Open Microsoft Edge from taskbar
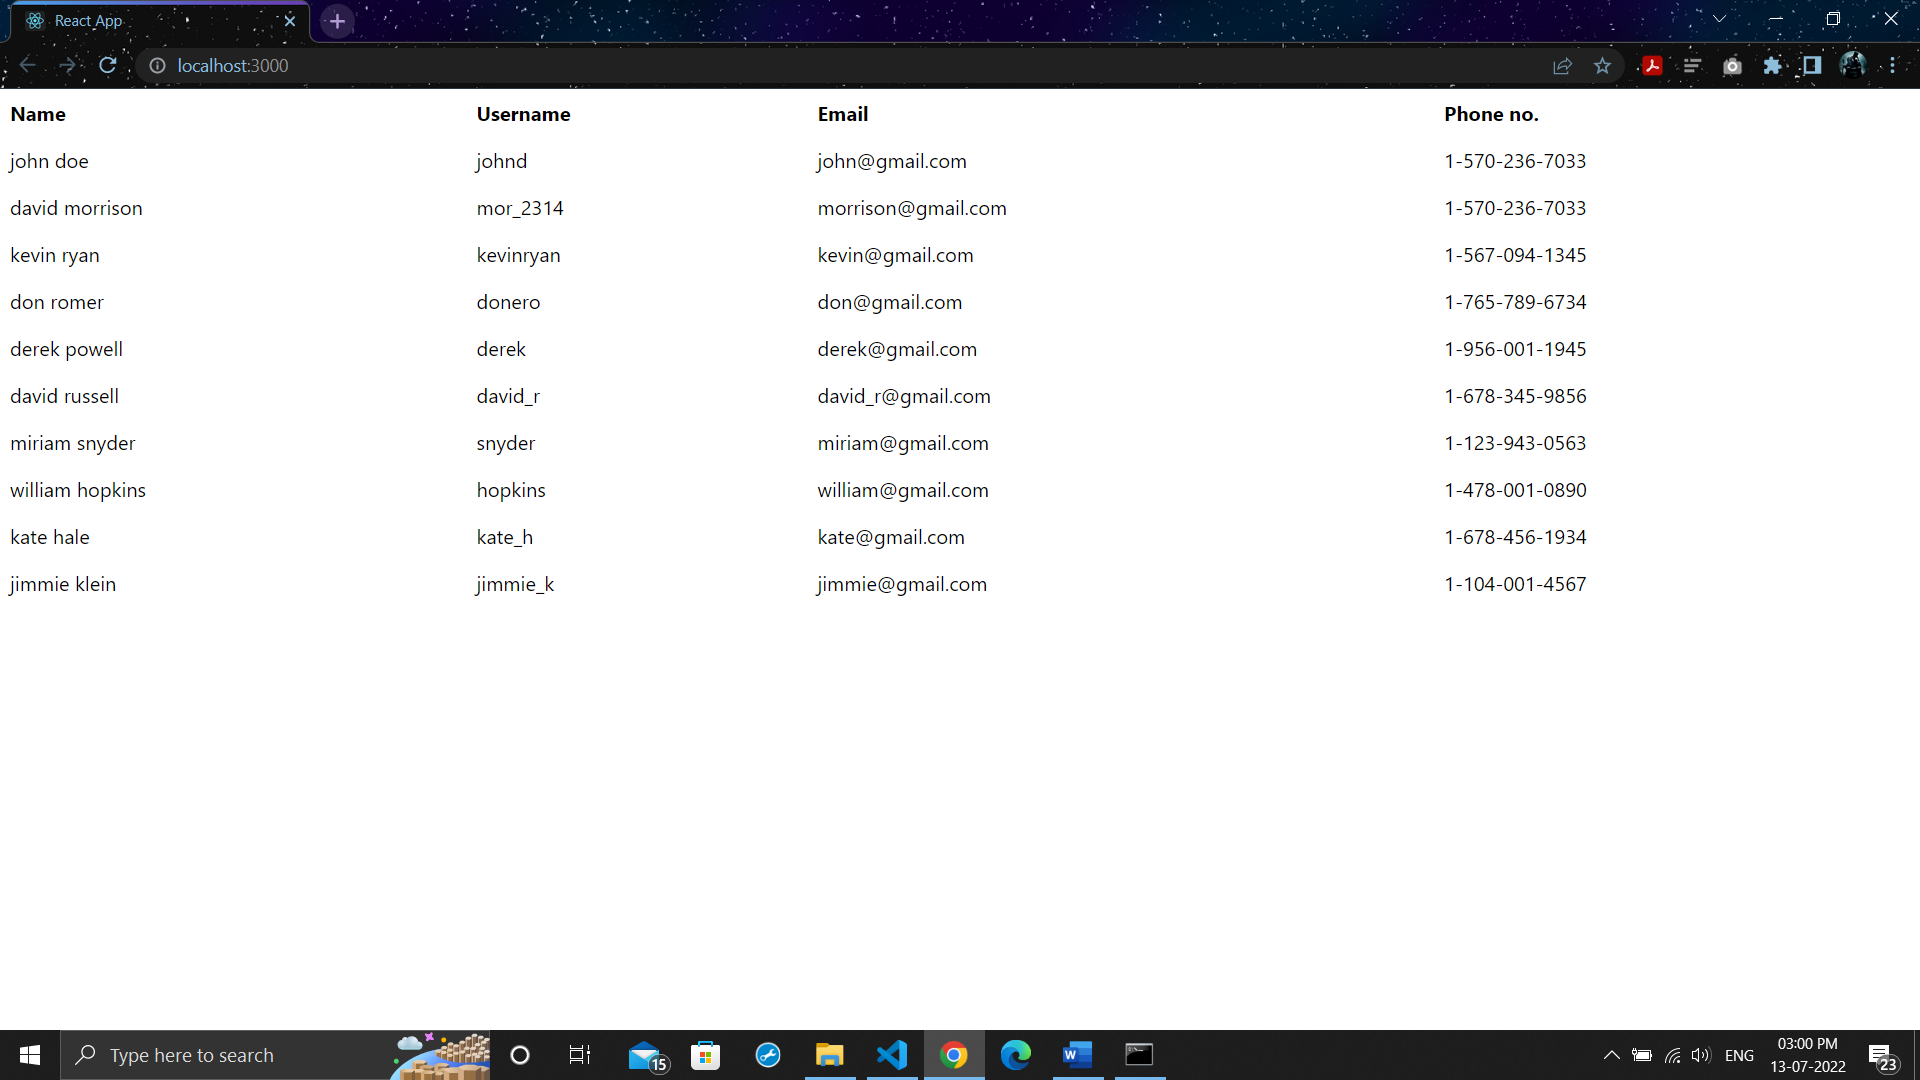Image resolution: width=1920 pixels, height=1080 pixels. (1015, 1055)
